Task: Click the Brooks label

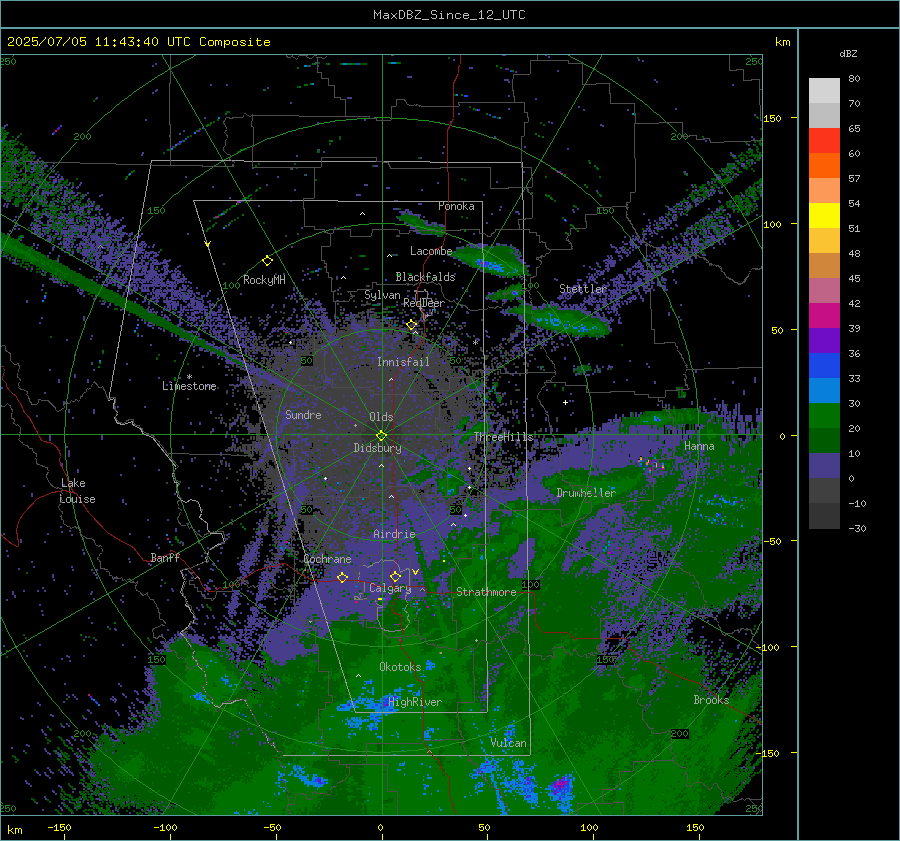Action: click(x=711, y=700)
